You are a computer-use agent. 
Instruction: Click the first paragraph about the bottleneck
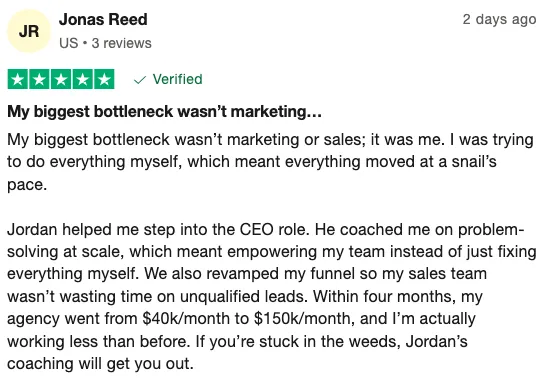[x=270, y=162]
